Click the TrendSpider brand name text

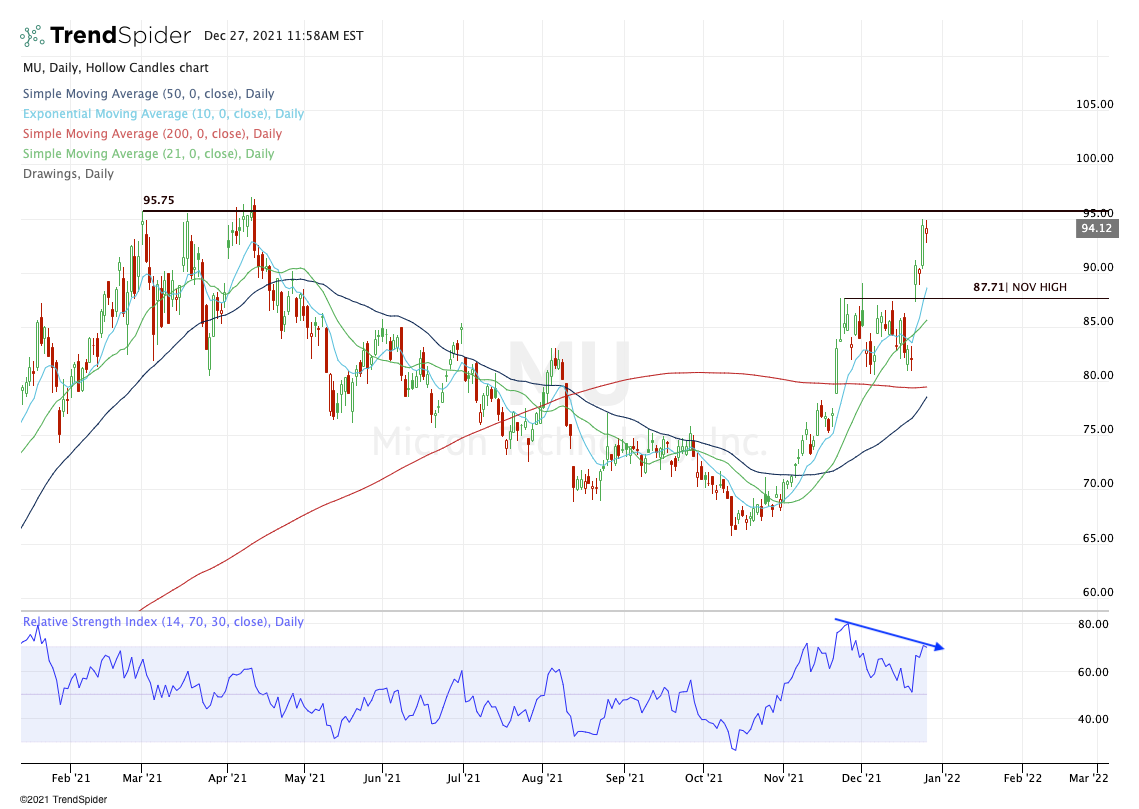point(120,36)
